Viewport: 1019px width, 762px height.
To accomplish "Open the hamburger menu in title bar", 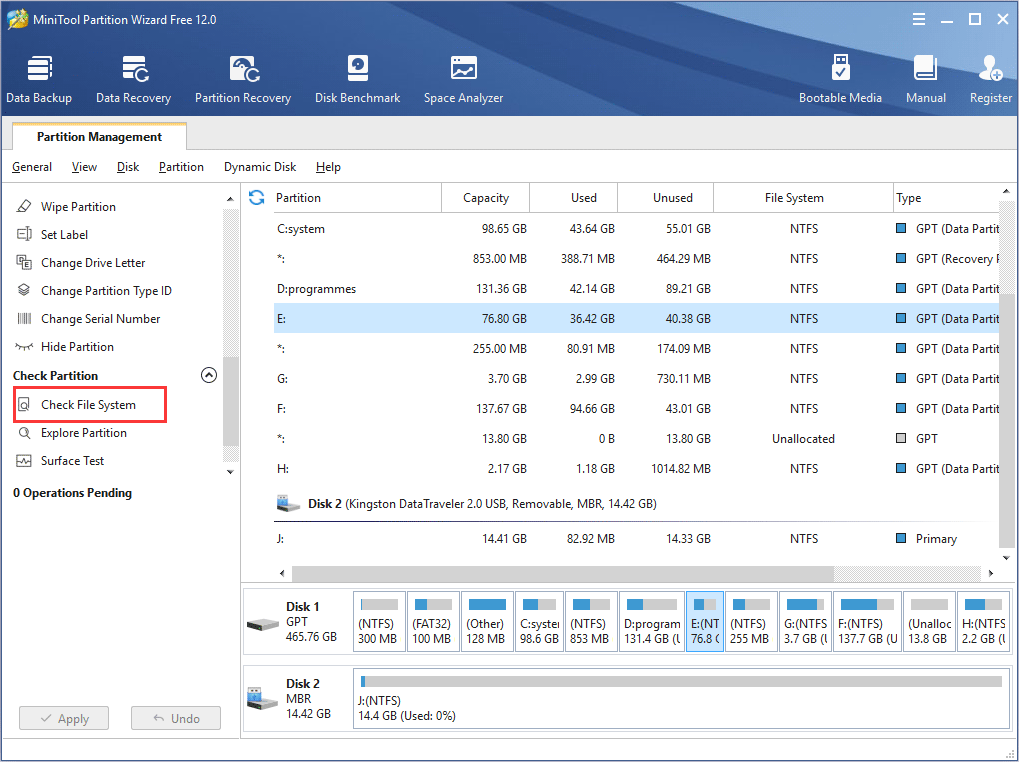I will 918,19.
